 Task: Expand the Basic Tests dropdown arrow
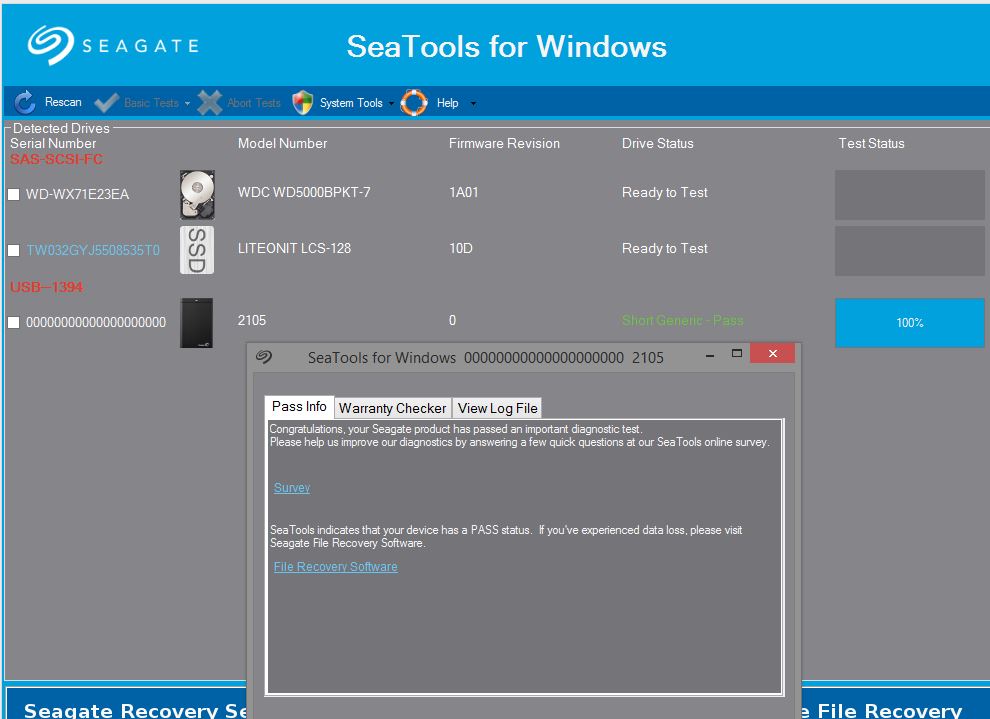188,104
